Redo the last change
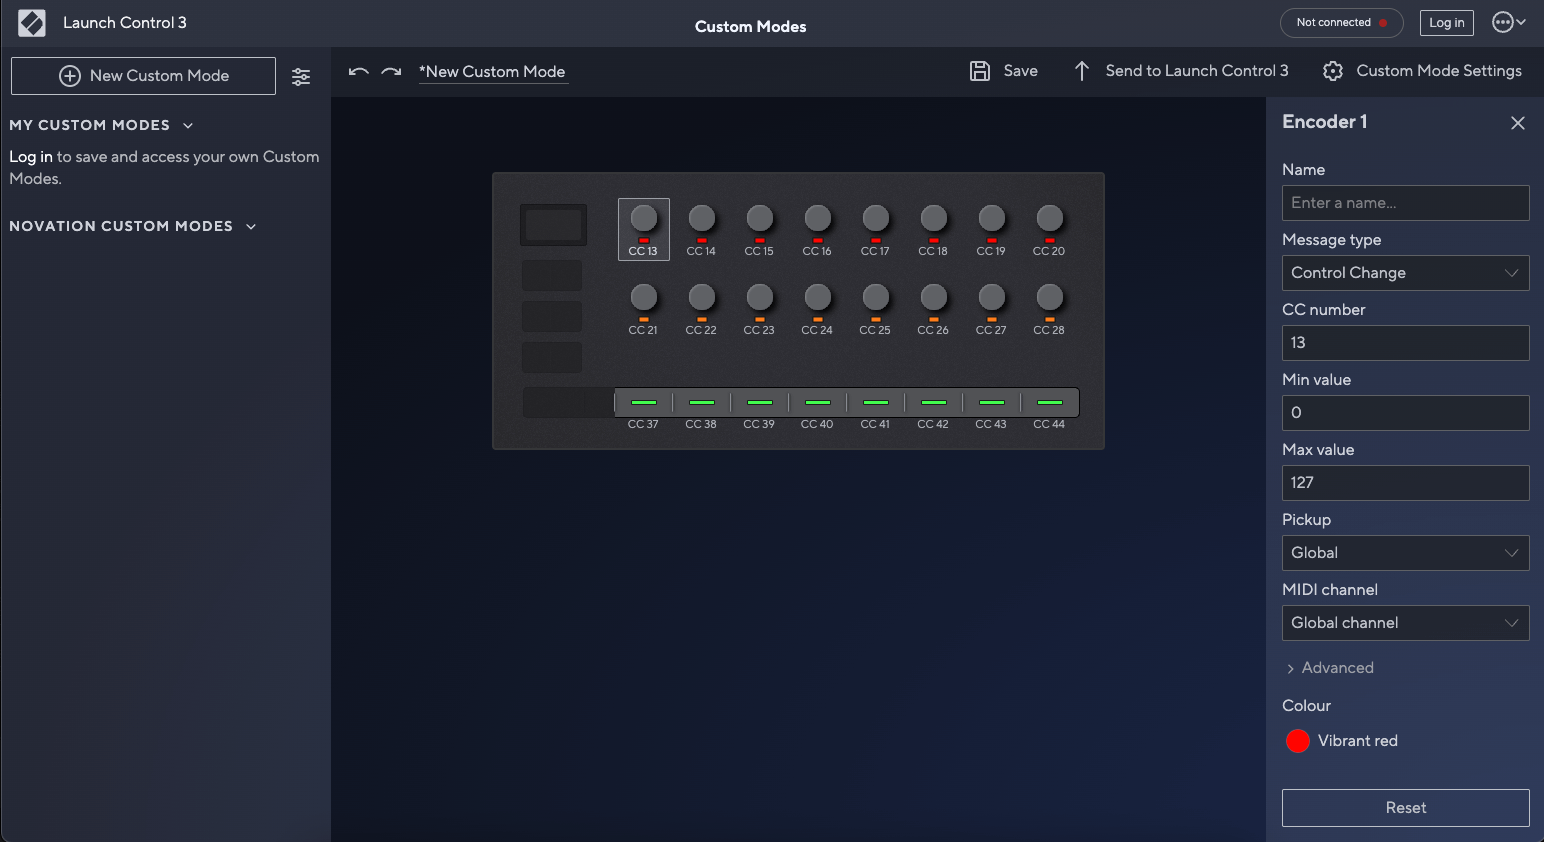Viewport: 1544px width, 842px height. [x=391, y=72]
